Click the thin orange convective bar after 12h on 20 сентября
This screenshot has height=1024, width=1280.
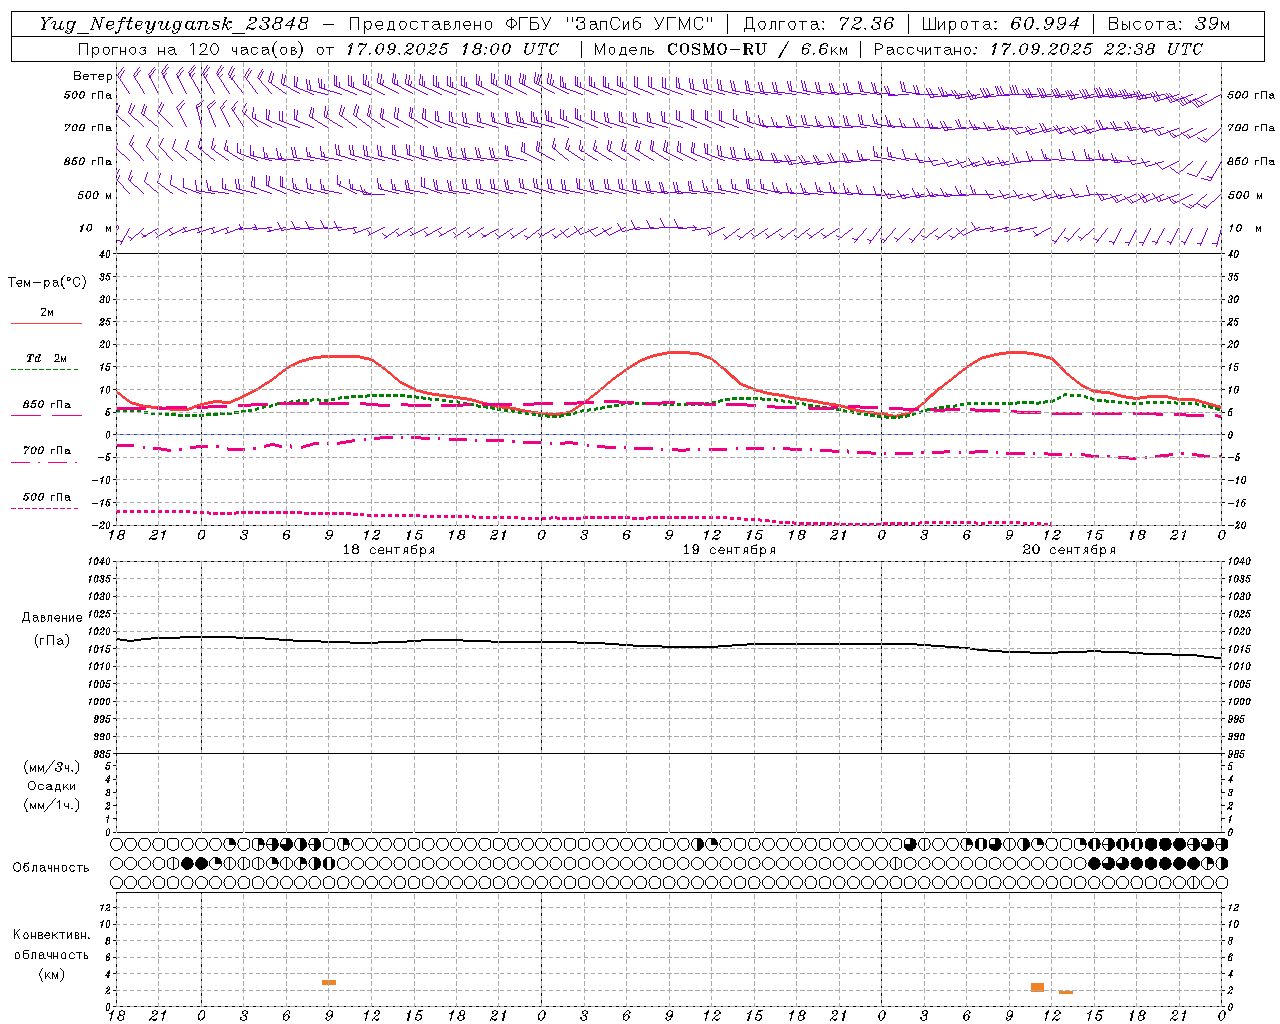point(1066,992)
